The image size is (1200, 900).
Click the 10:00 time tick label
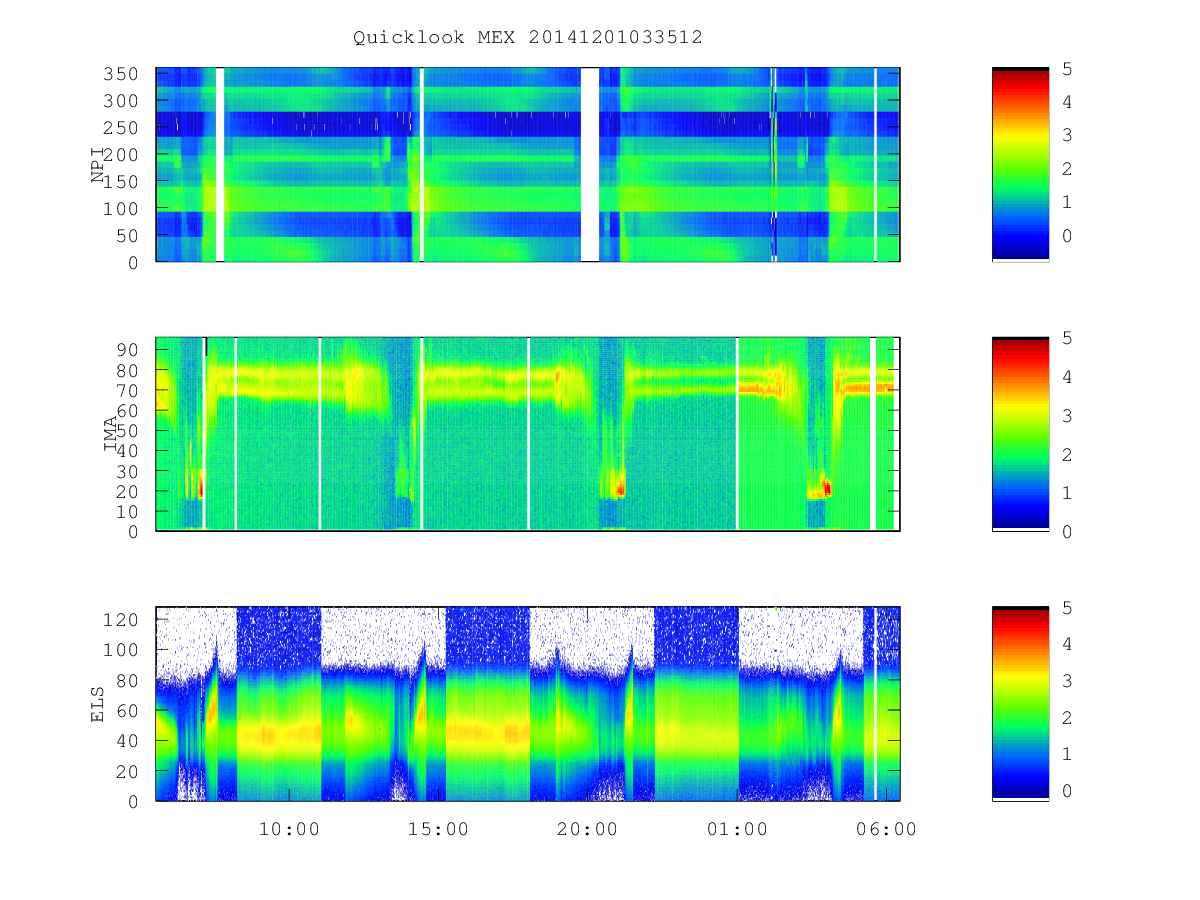289,829
